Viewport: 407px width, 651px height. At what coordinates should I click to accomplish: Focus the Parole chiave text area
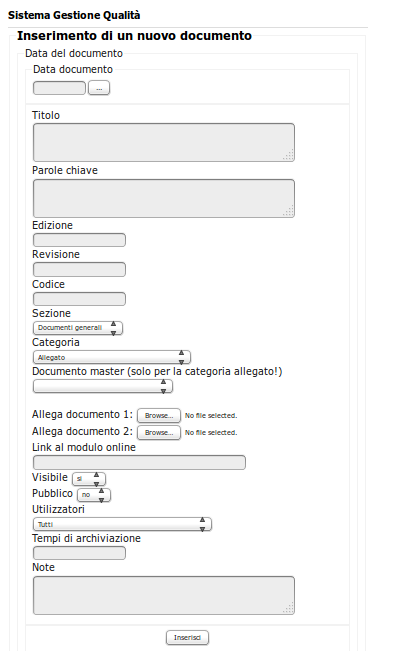coord(164,198)
